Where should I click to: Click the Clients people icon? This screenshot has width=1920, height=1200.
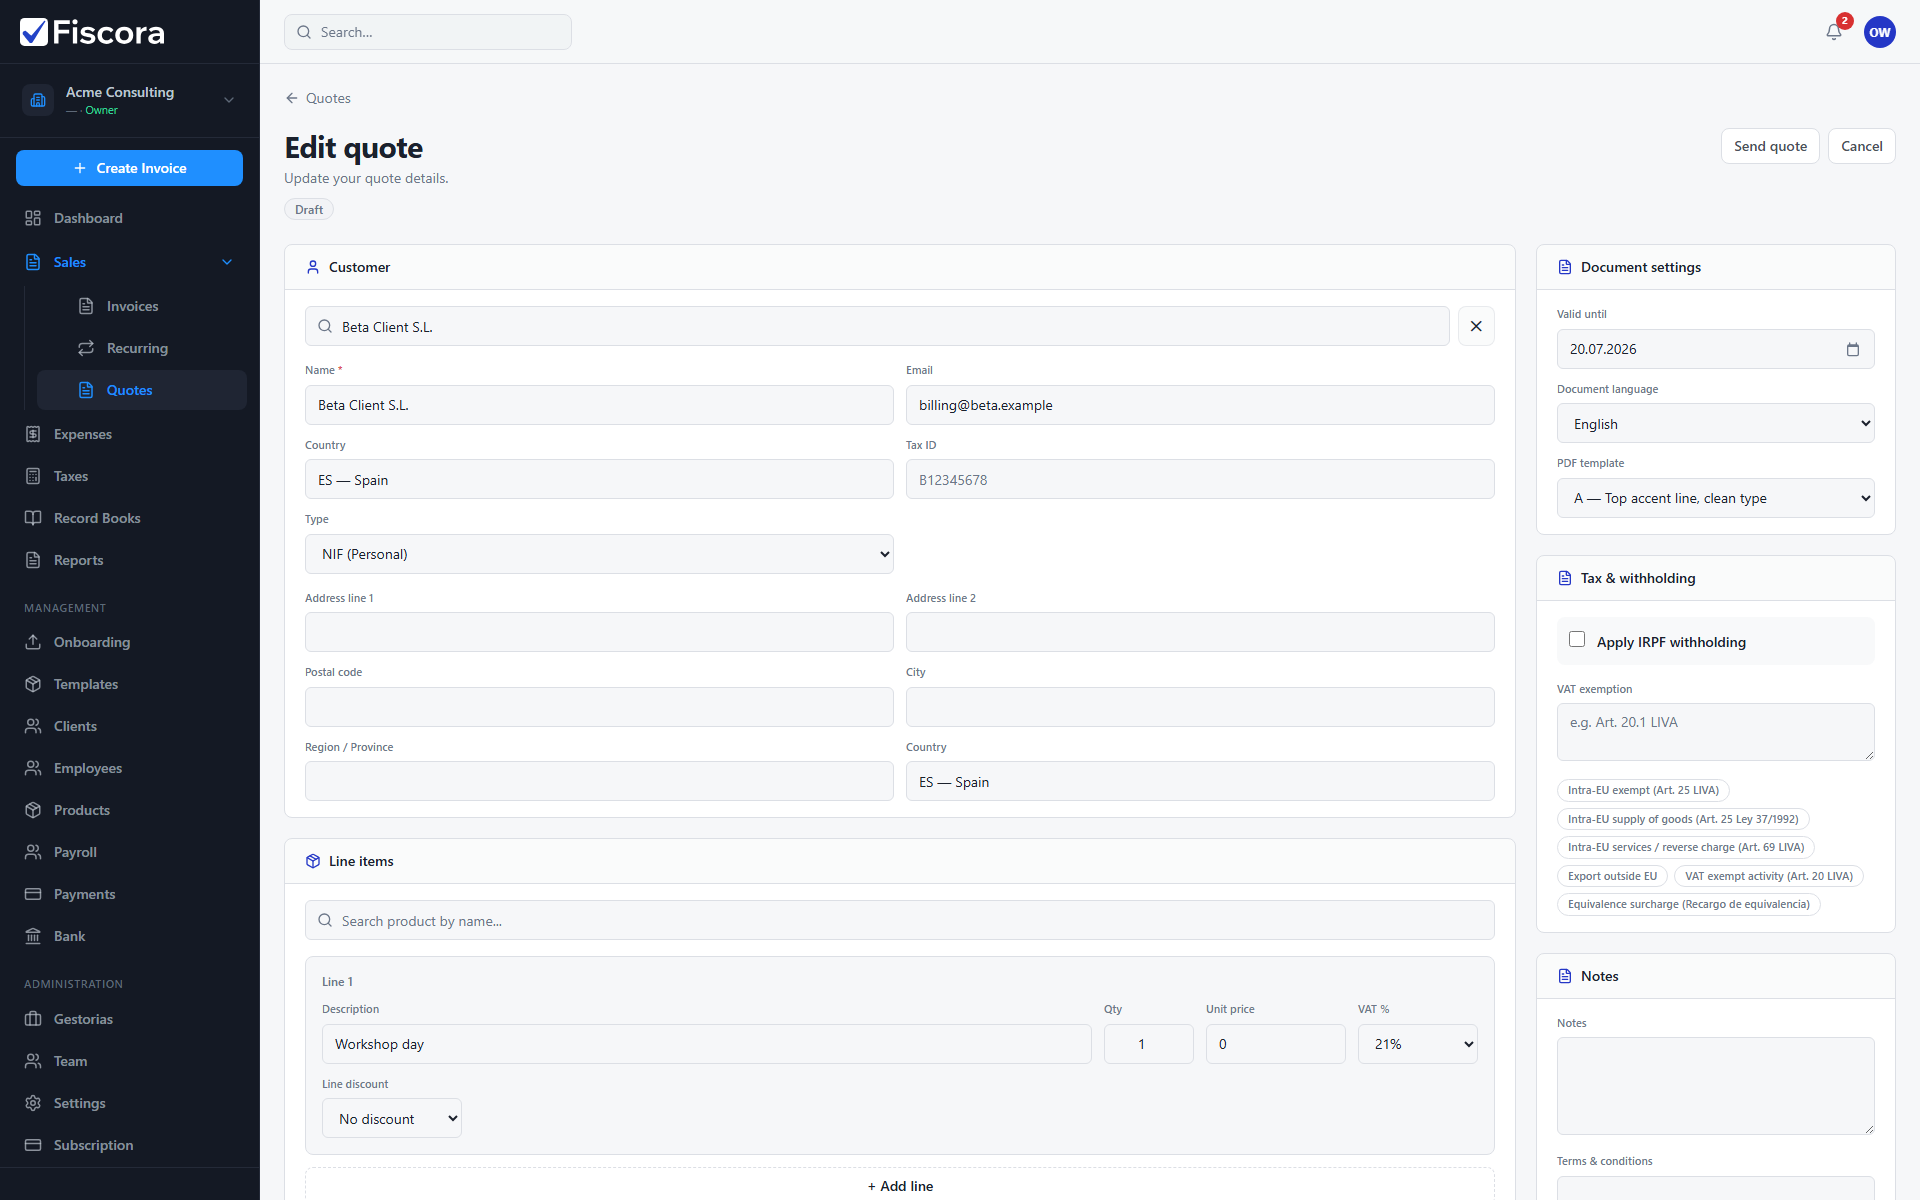33,726
